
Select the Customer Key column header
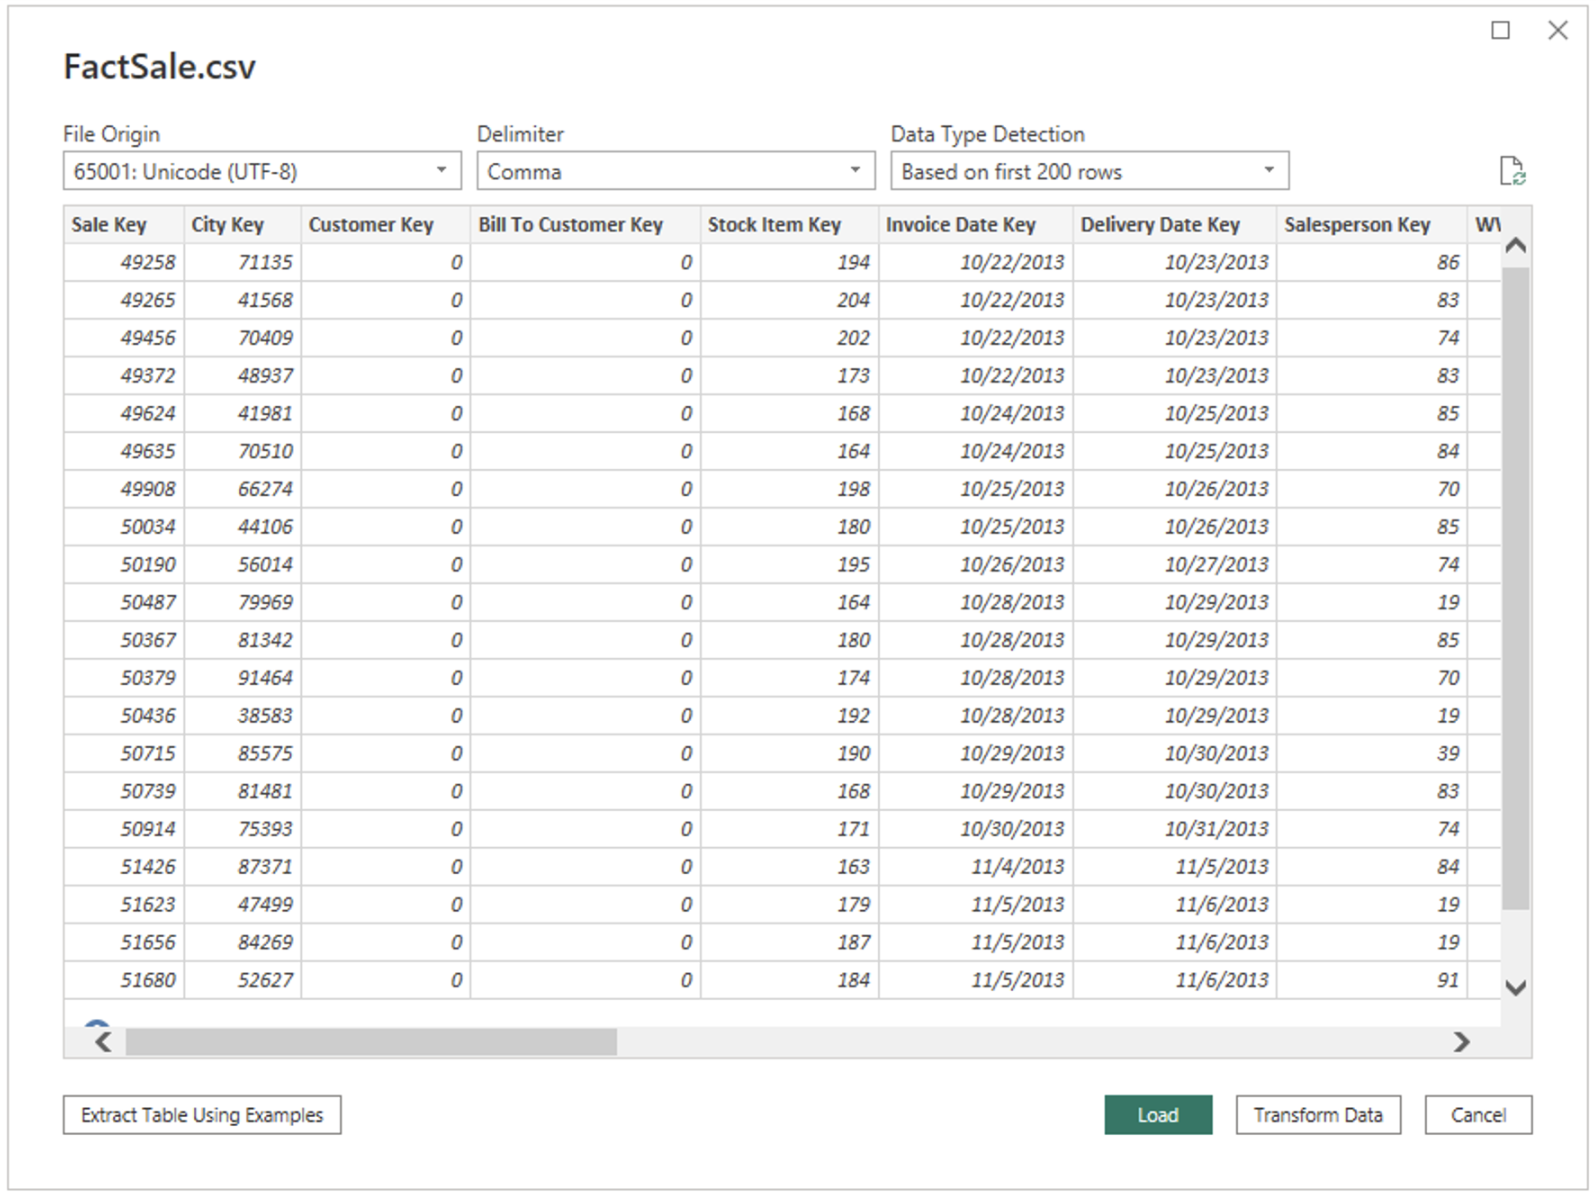(x=386, y=225)
